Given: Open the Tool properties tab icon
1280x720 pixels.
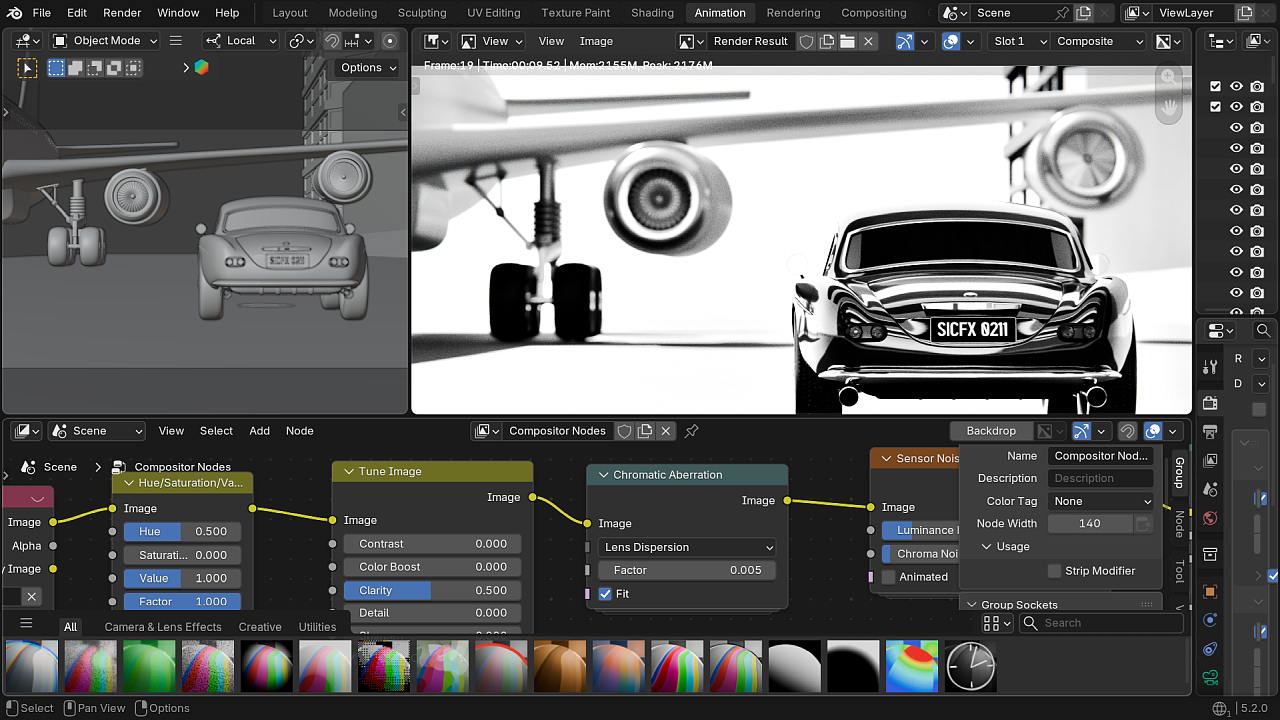Looking at the screenshot, I should pos(1210,368).
